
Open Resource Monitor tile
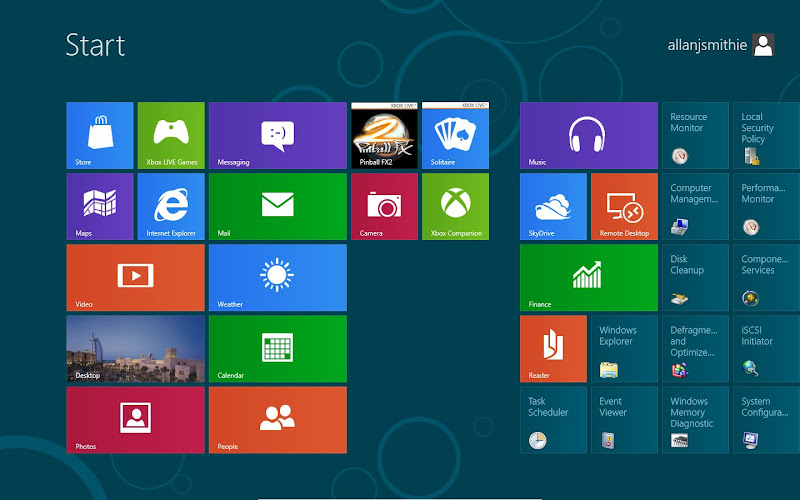click(x=695, y=135)
